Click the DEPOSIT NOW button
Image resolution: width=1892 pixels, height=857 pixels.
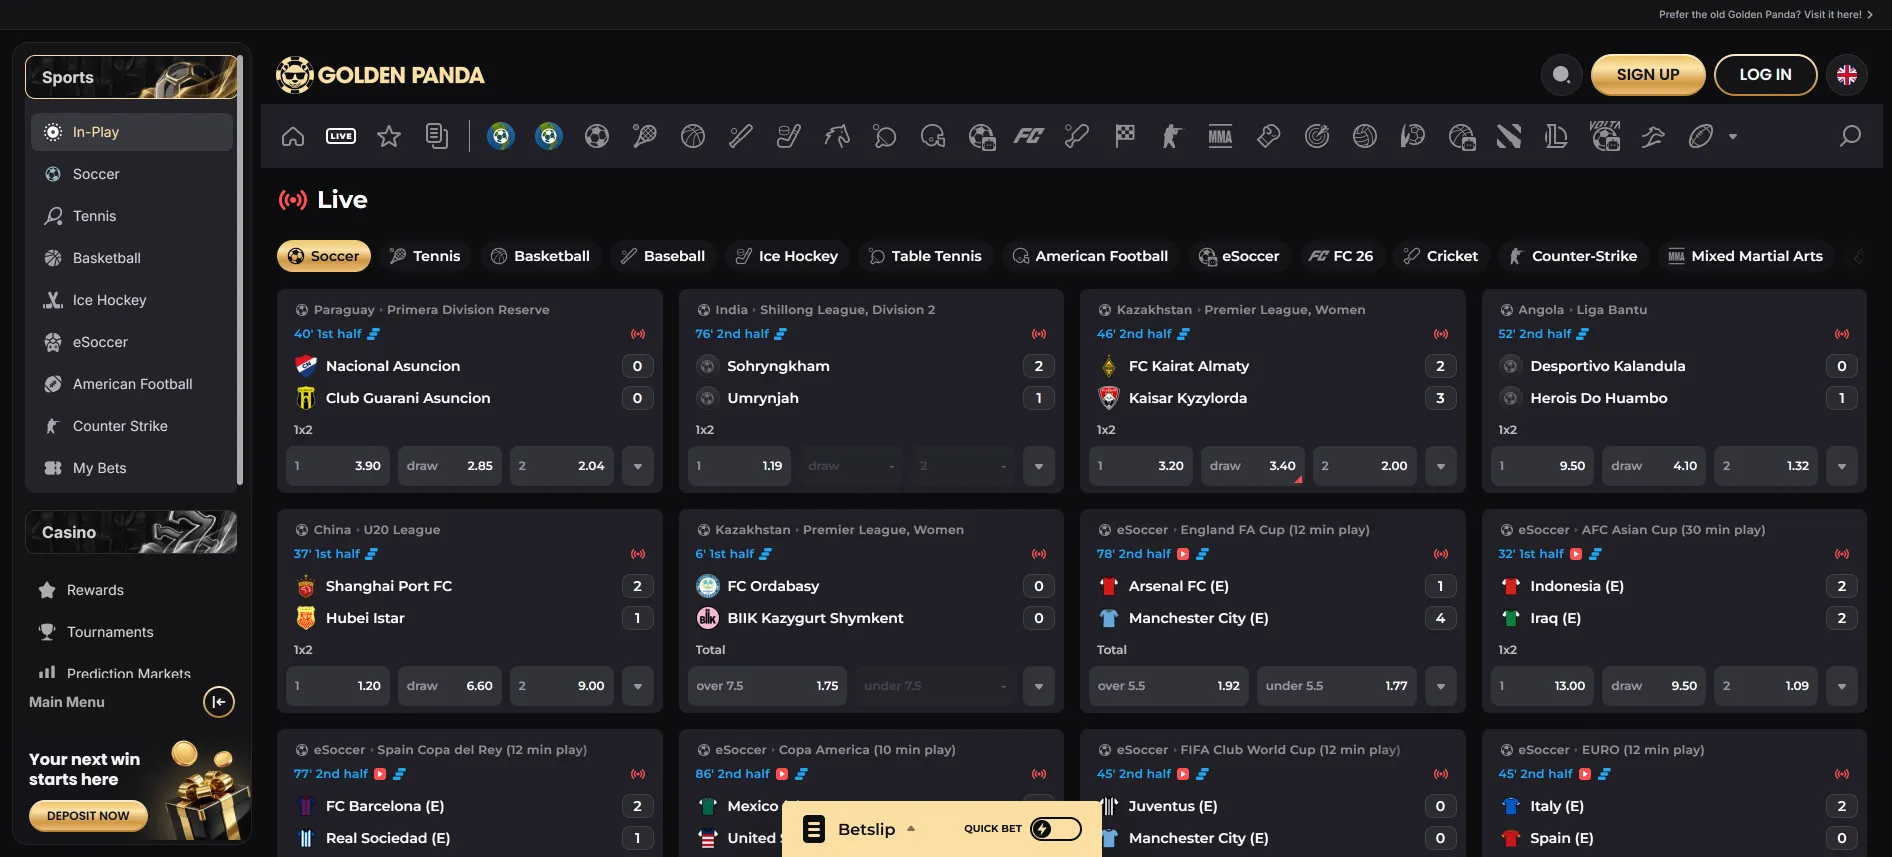click(88, 816)
